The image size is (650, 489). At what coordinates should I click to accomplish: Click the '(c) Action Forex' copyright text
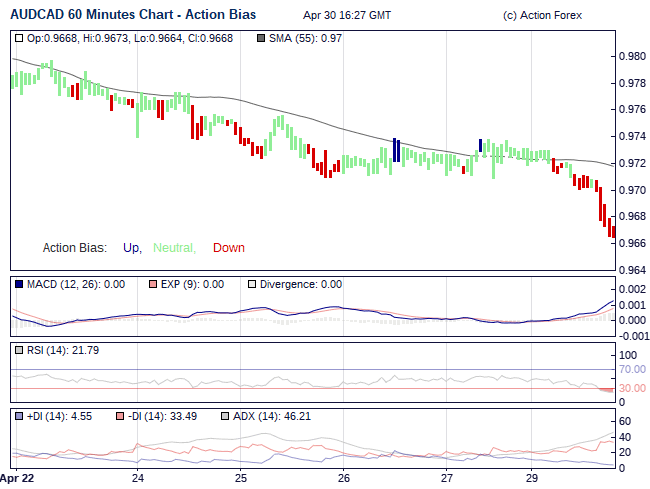pyautogui.click(x=541, y=16)
